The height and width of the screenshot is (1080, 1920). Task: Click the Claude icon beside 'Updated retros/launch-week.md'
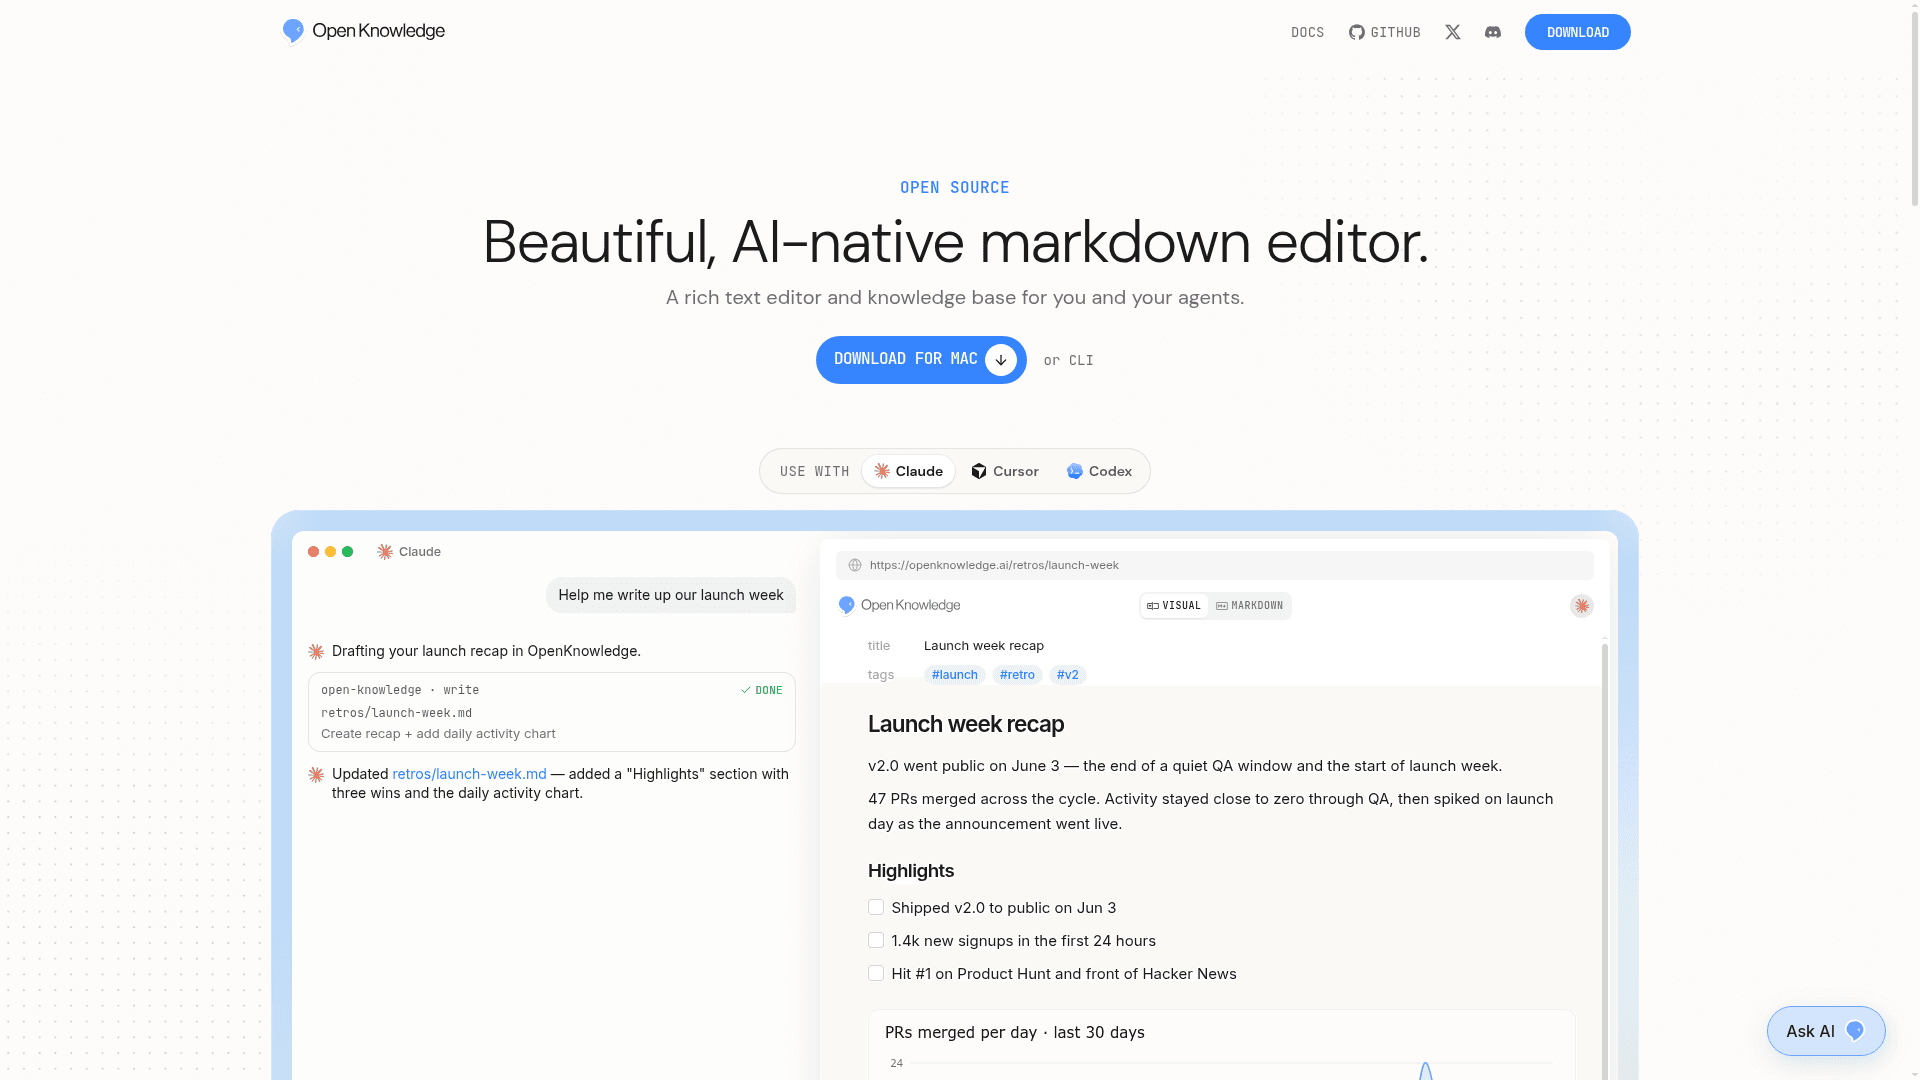point(316,775)
